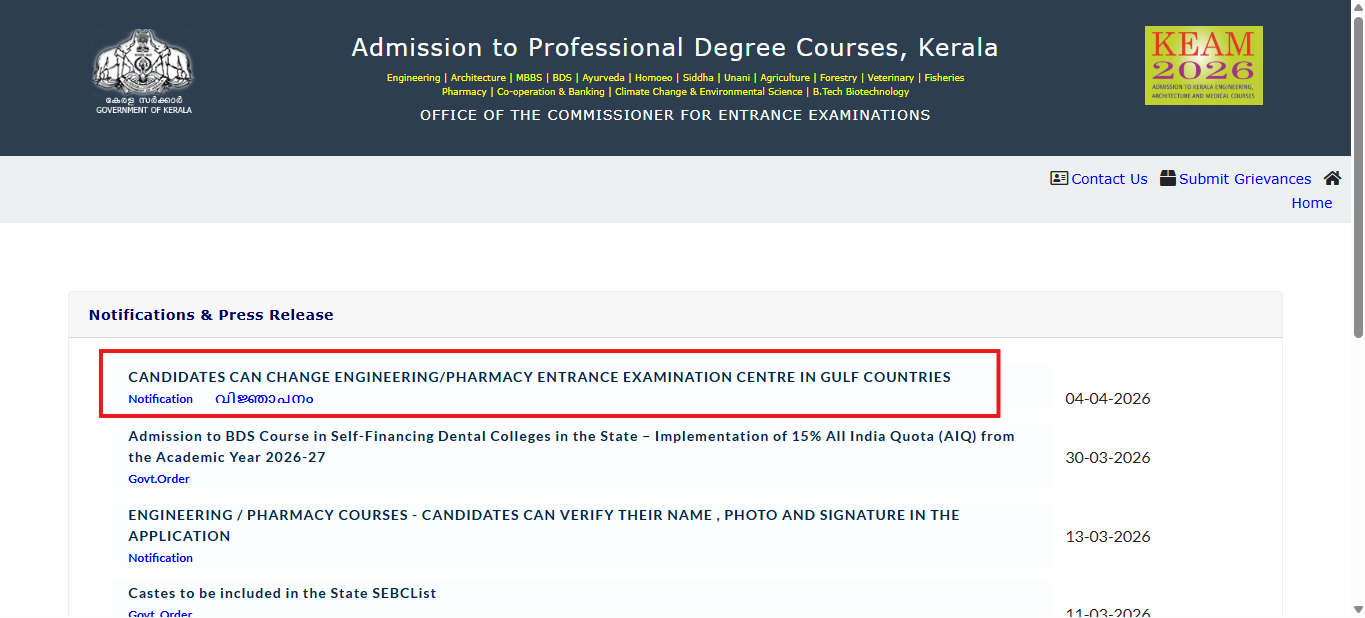Open the Gulf countries exam centre Notification

point(160,398)
